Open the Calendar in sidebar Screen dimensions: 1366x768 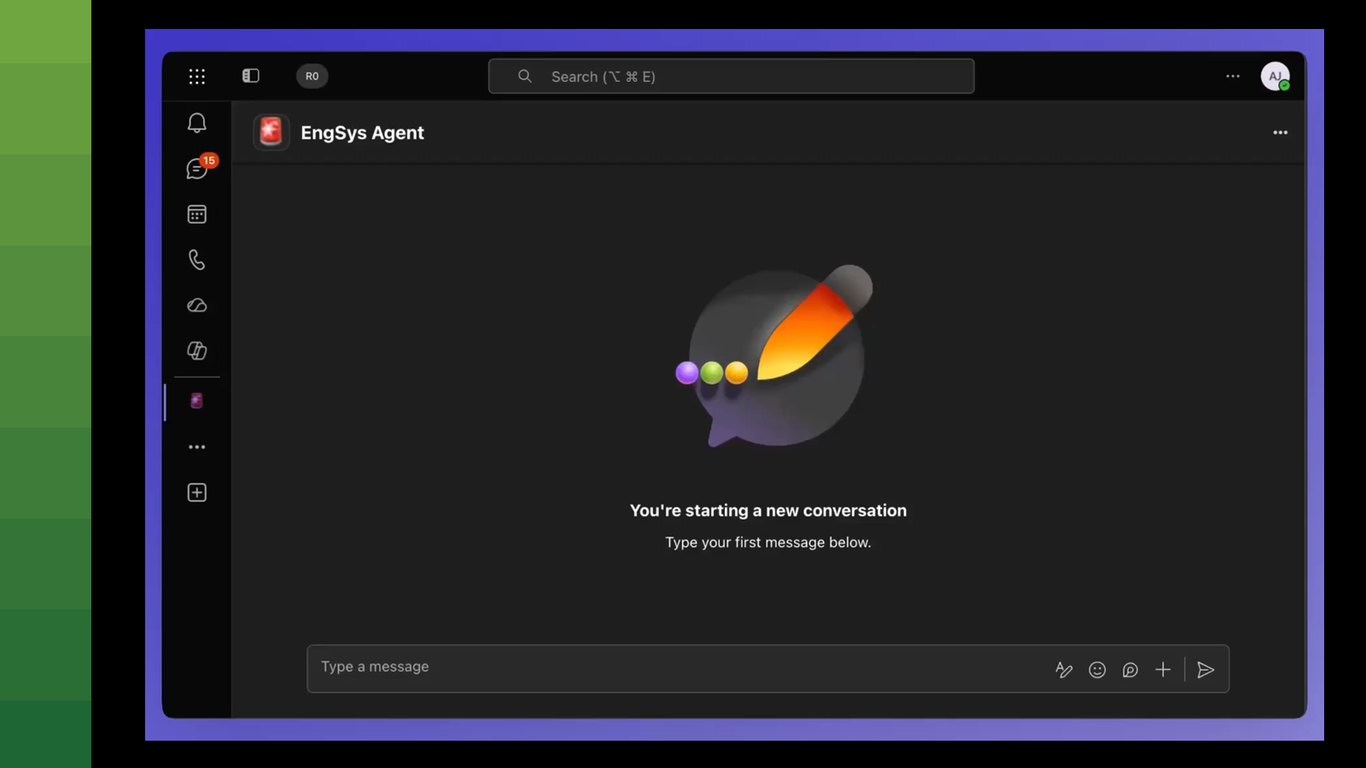[197, 214]
